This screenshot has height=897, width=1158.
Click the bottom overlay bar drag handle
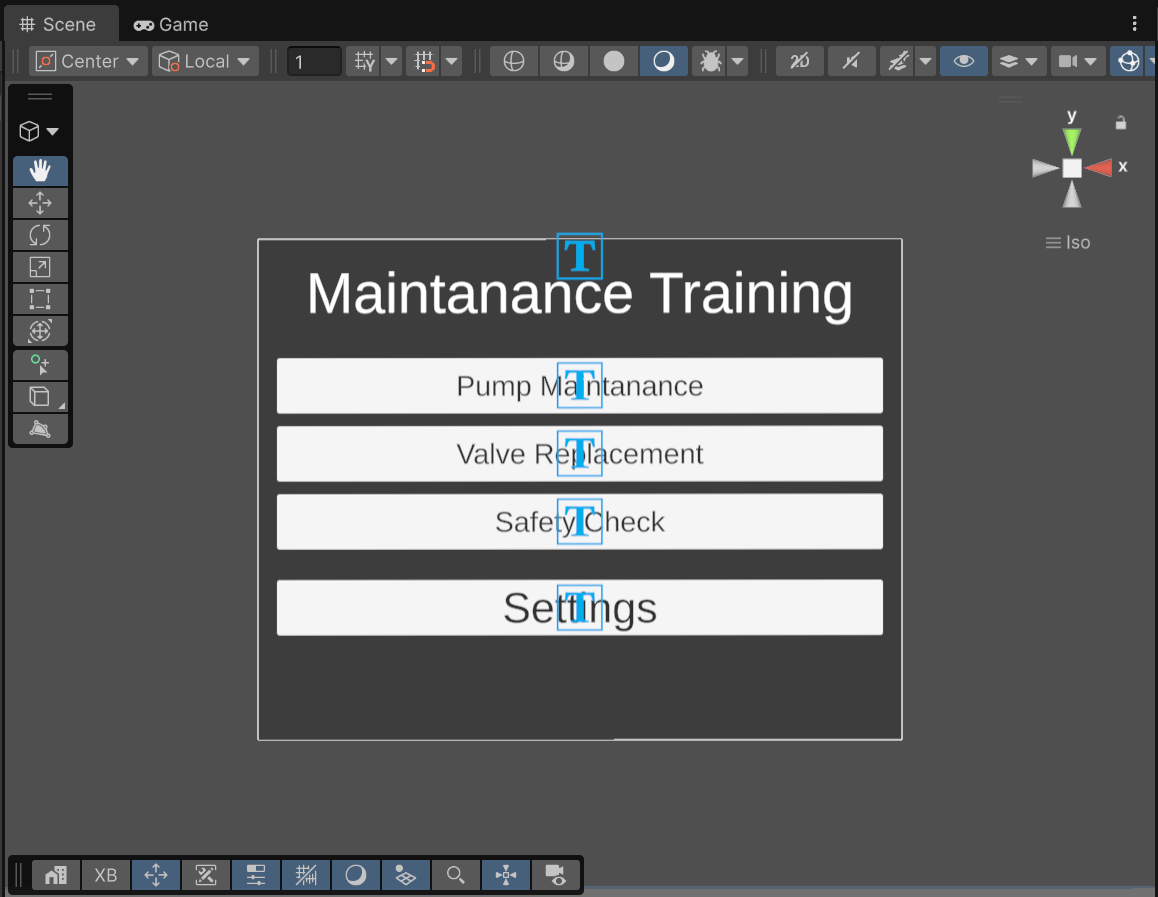pyautogui.click(x=18, y=875)
